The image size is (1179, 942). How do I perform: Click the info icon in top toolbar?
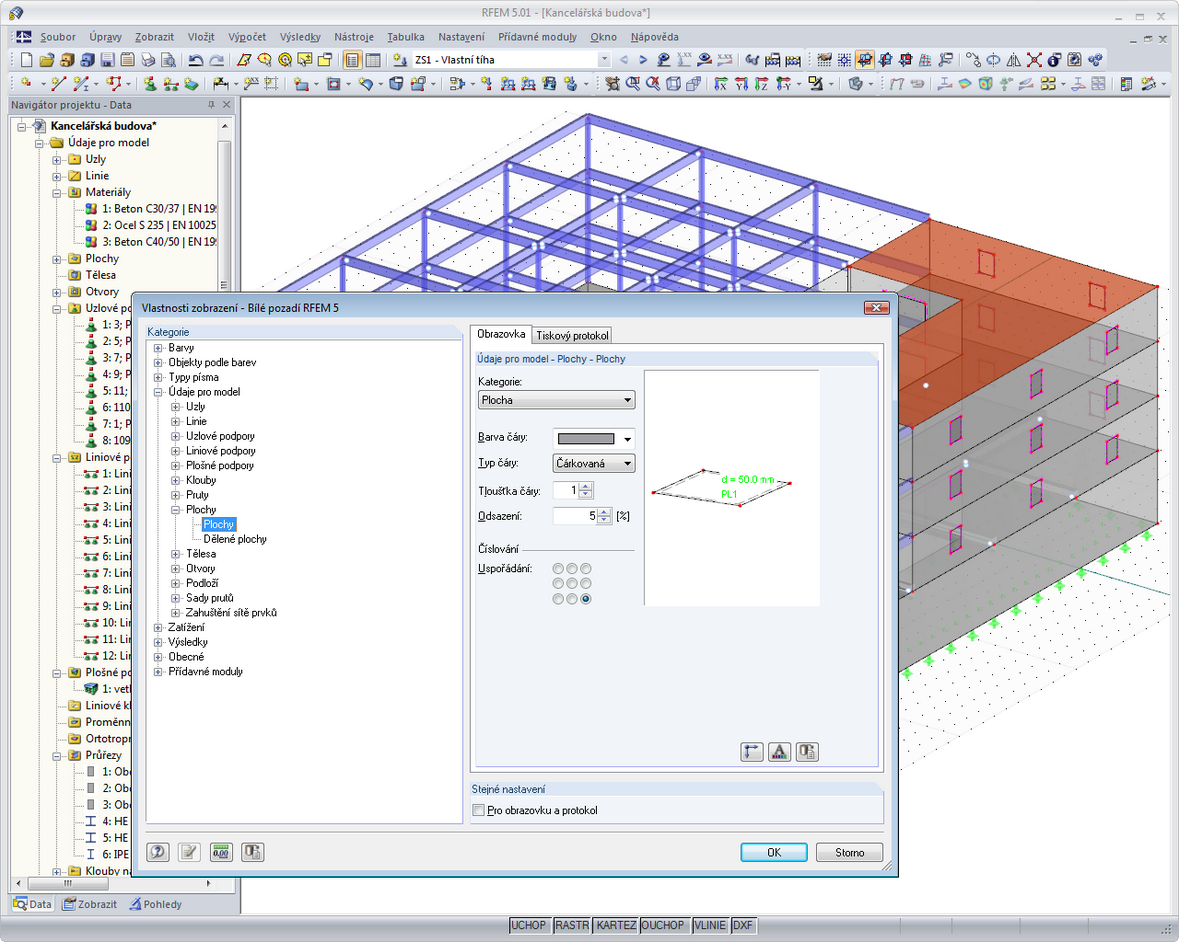click(1053, 60)
